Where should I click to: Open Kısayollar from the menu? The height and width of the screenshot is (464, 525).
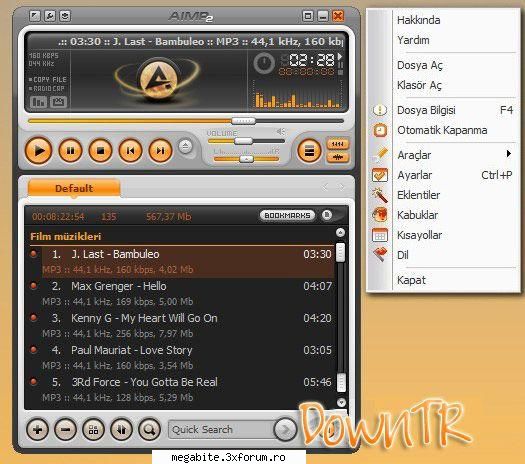click(444, 235)
